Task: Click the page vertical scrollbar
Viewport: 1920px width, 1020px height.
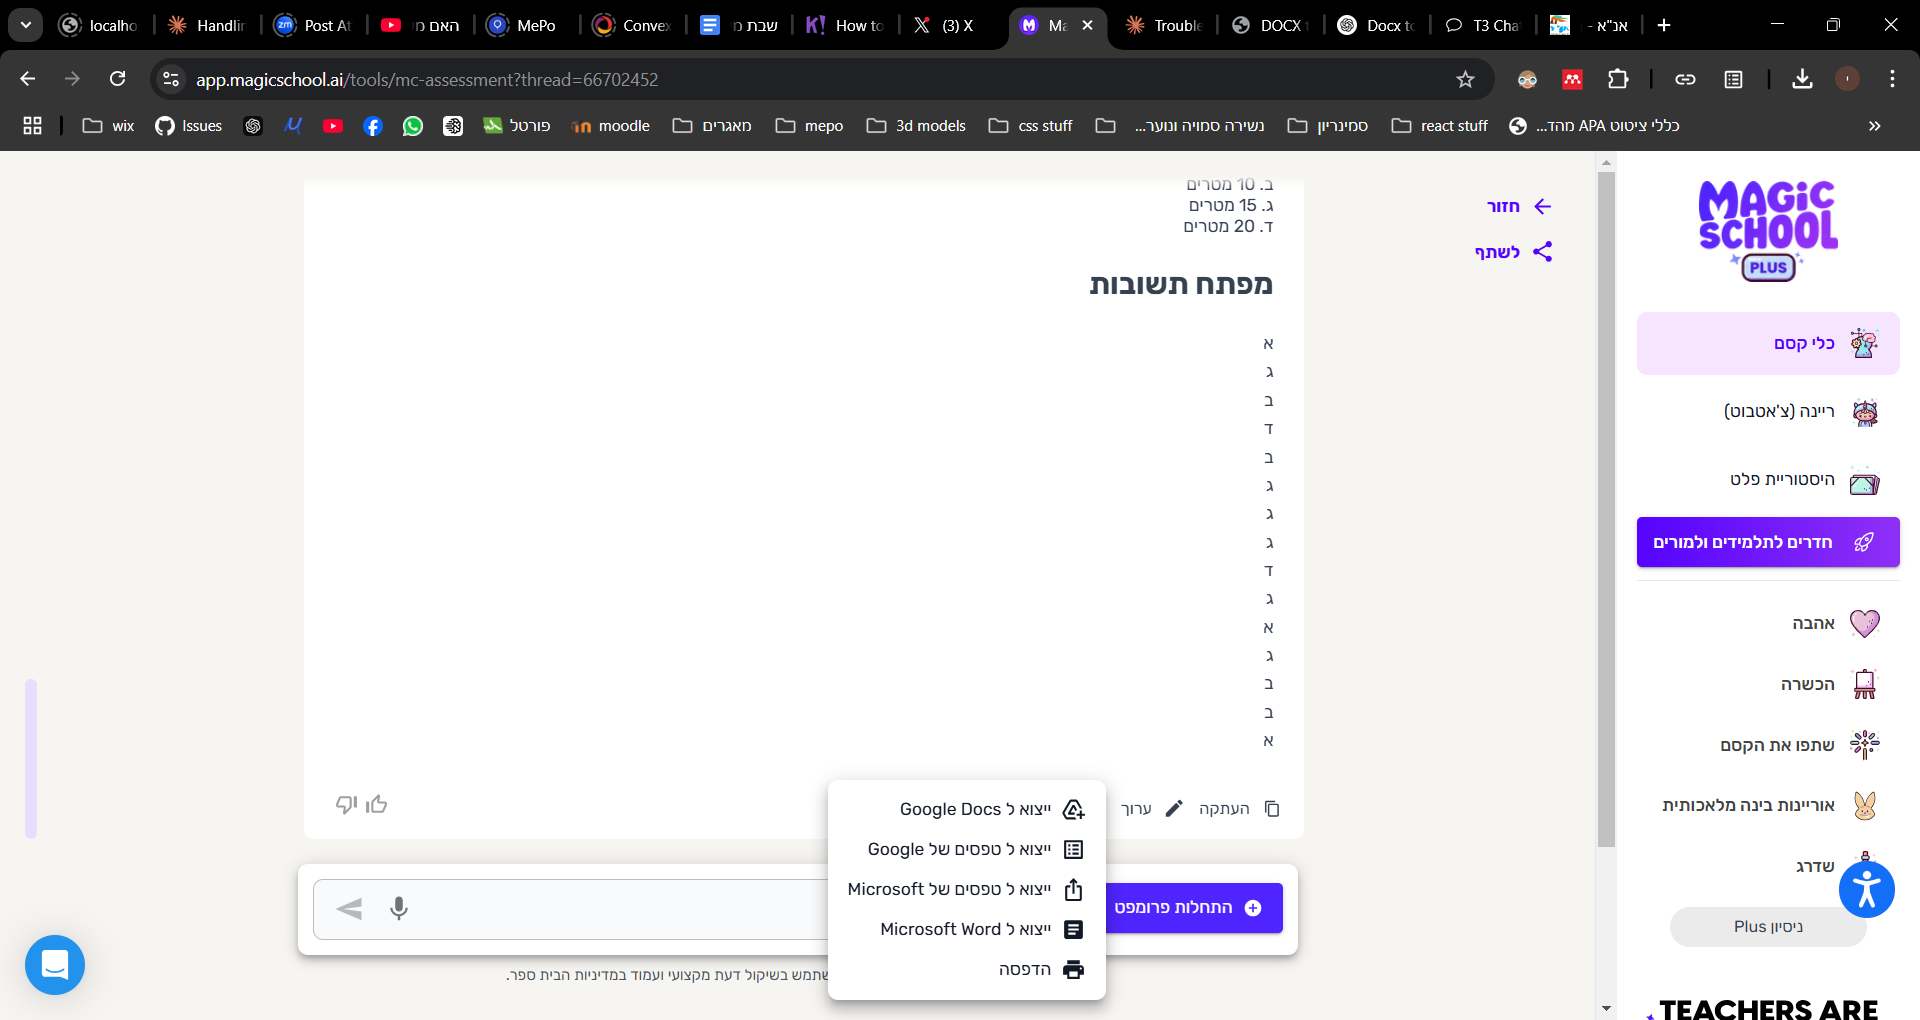Action: tap(1606, 510)
